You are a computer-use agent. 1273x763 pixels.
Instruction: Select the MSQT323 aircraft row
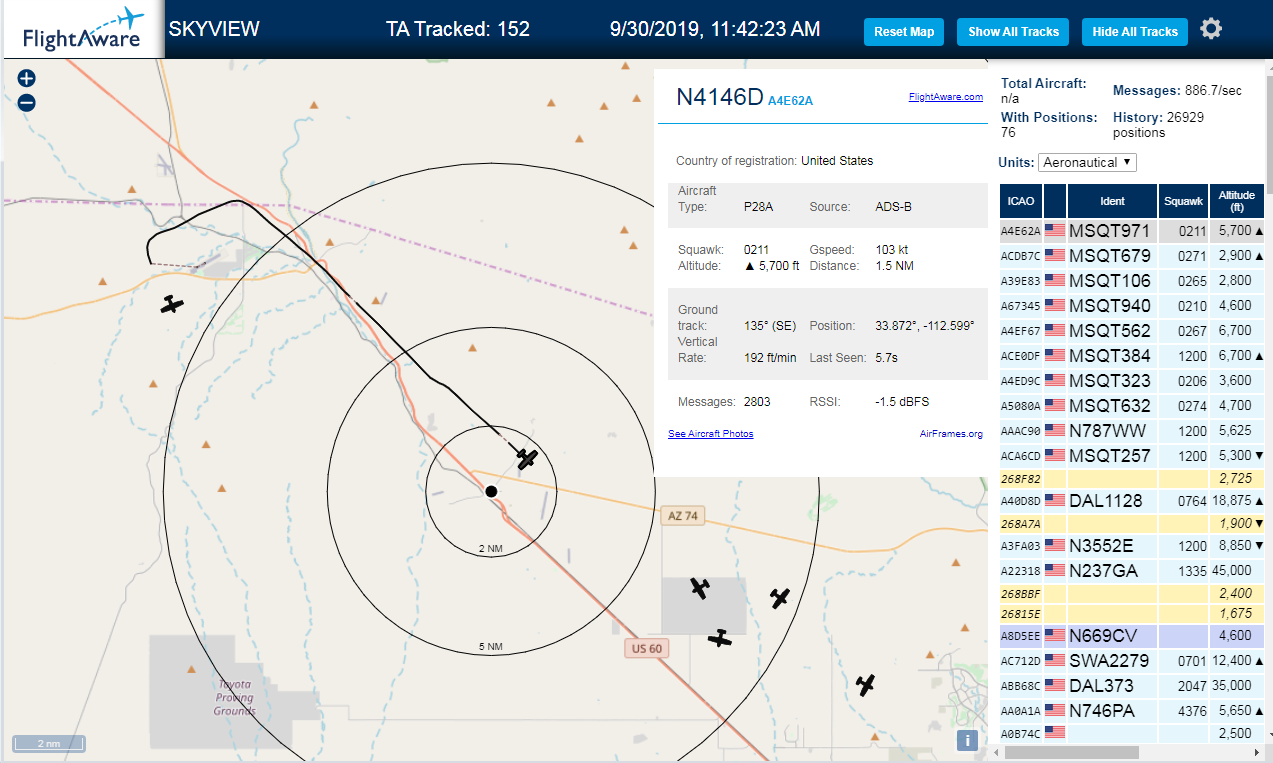[1133, 381]
